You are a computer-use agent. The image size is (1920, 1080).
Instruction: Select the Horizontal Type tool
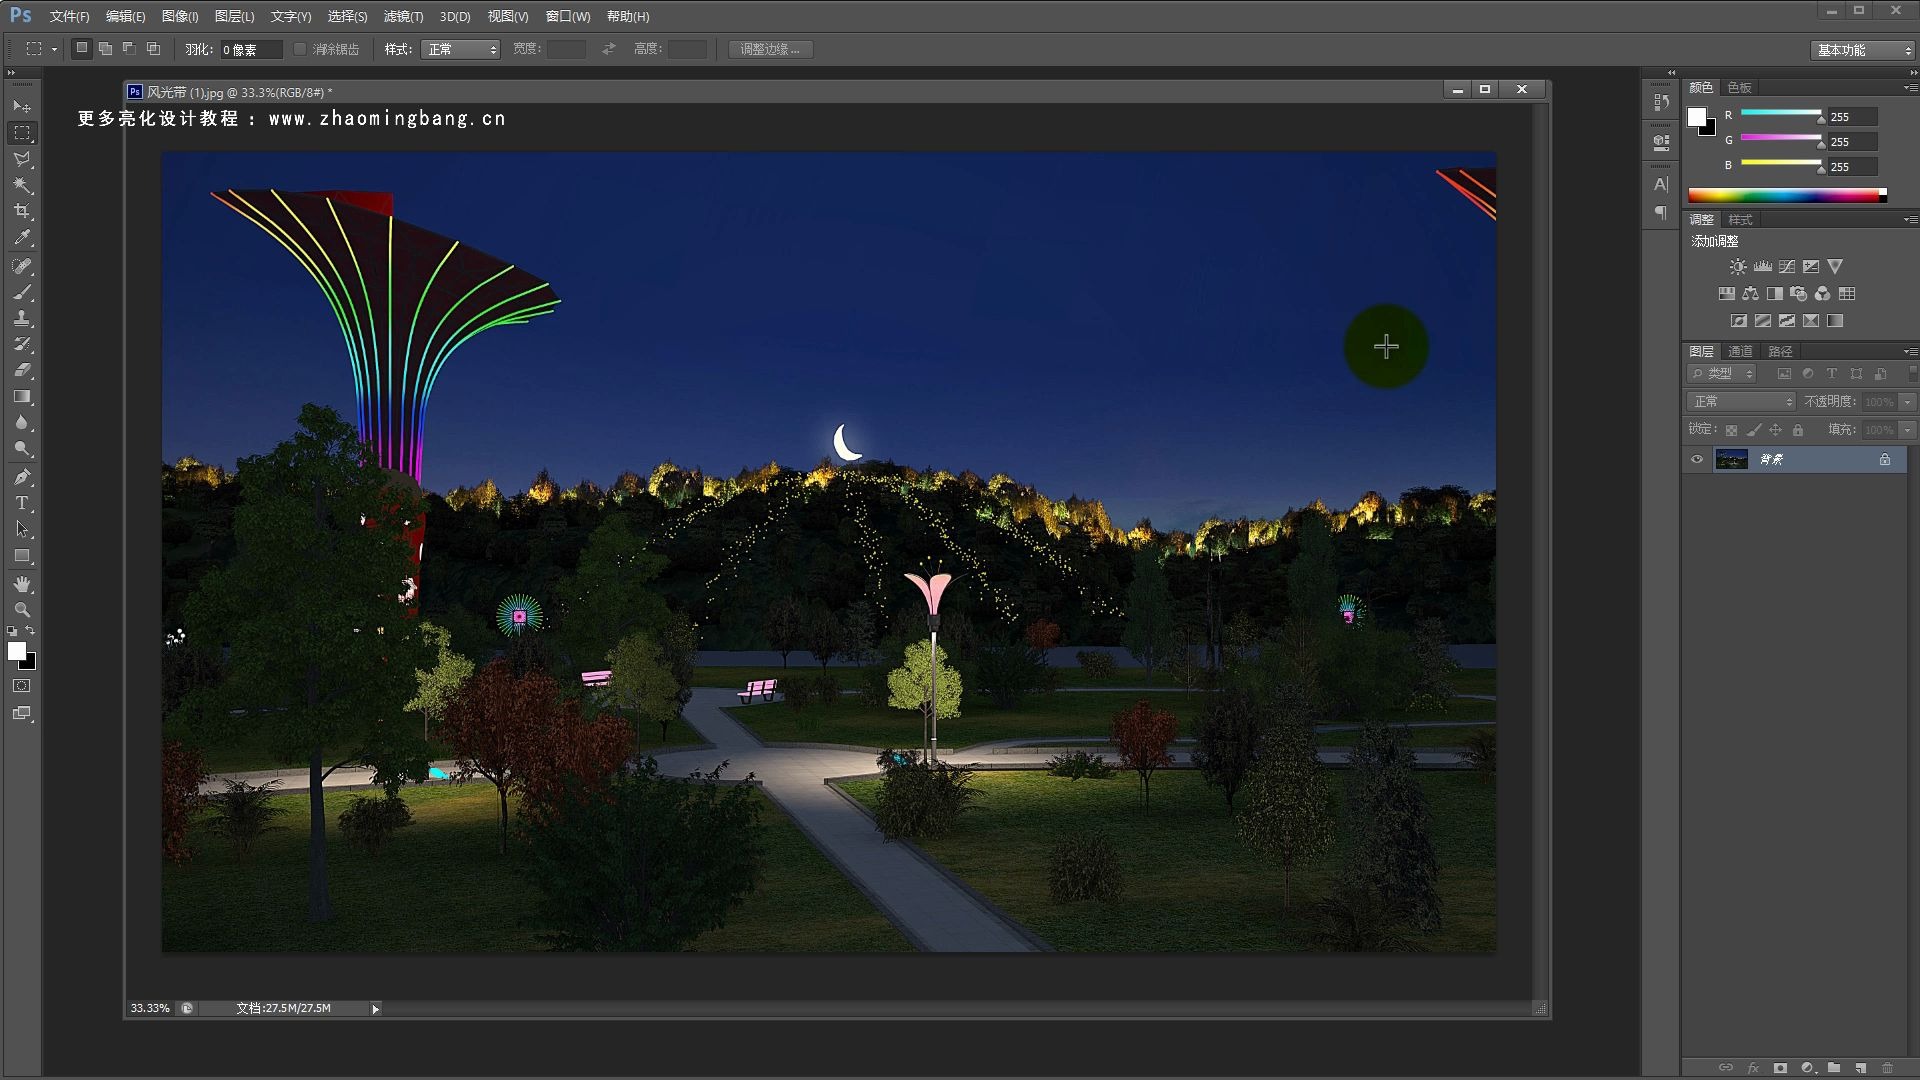coord(22,503)
